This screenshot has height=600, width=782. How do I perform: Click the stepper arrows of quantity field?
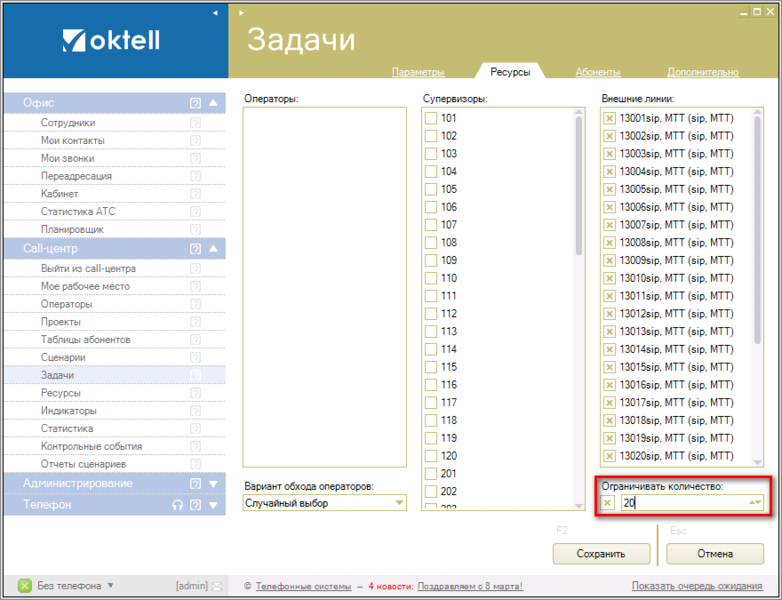[756, 502]
